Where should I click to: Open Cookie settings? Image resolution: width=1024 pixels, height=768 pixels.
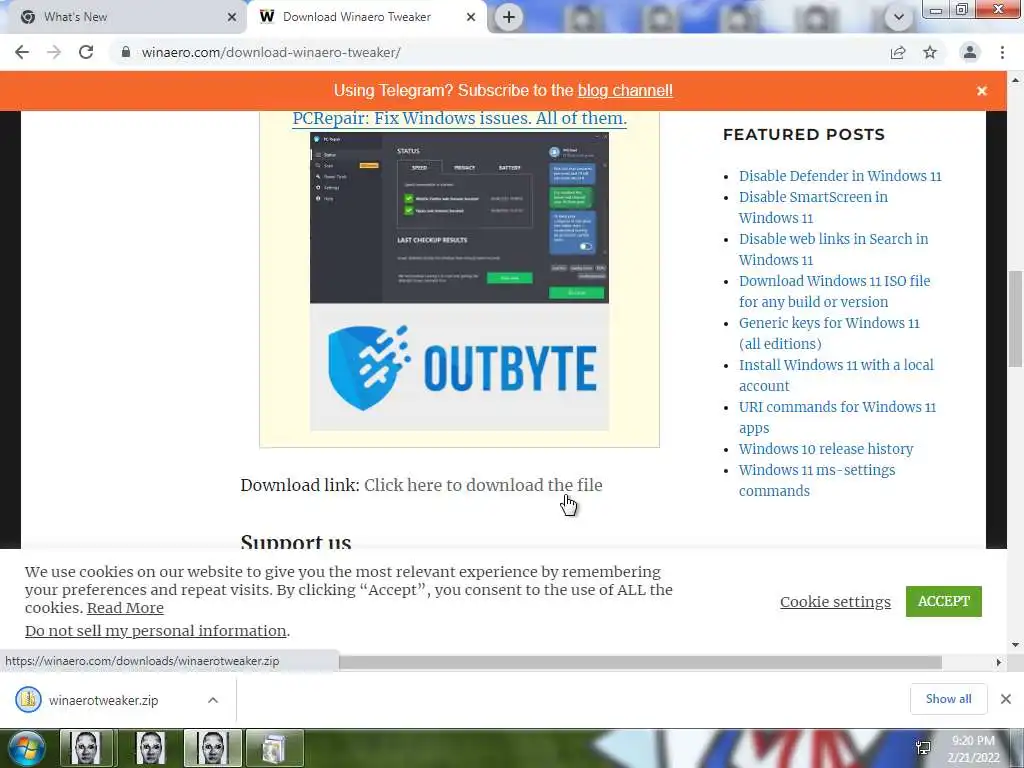835,601
